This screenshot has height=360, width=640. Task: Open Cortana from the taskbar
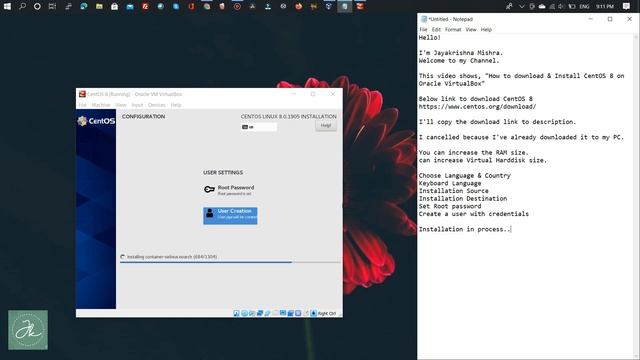(x=37, y=6)
